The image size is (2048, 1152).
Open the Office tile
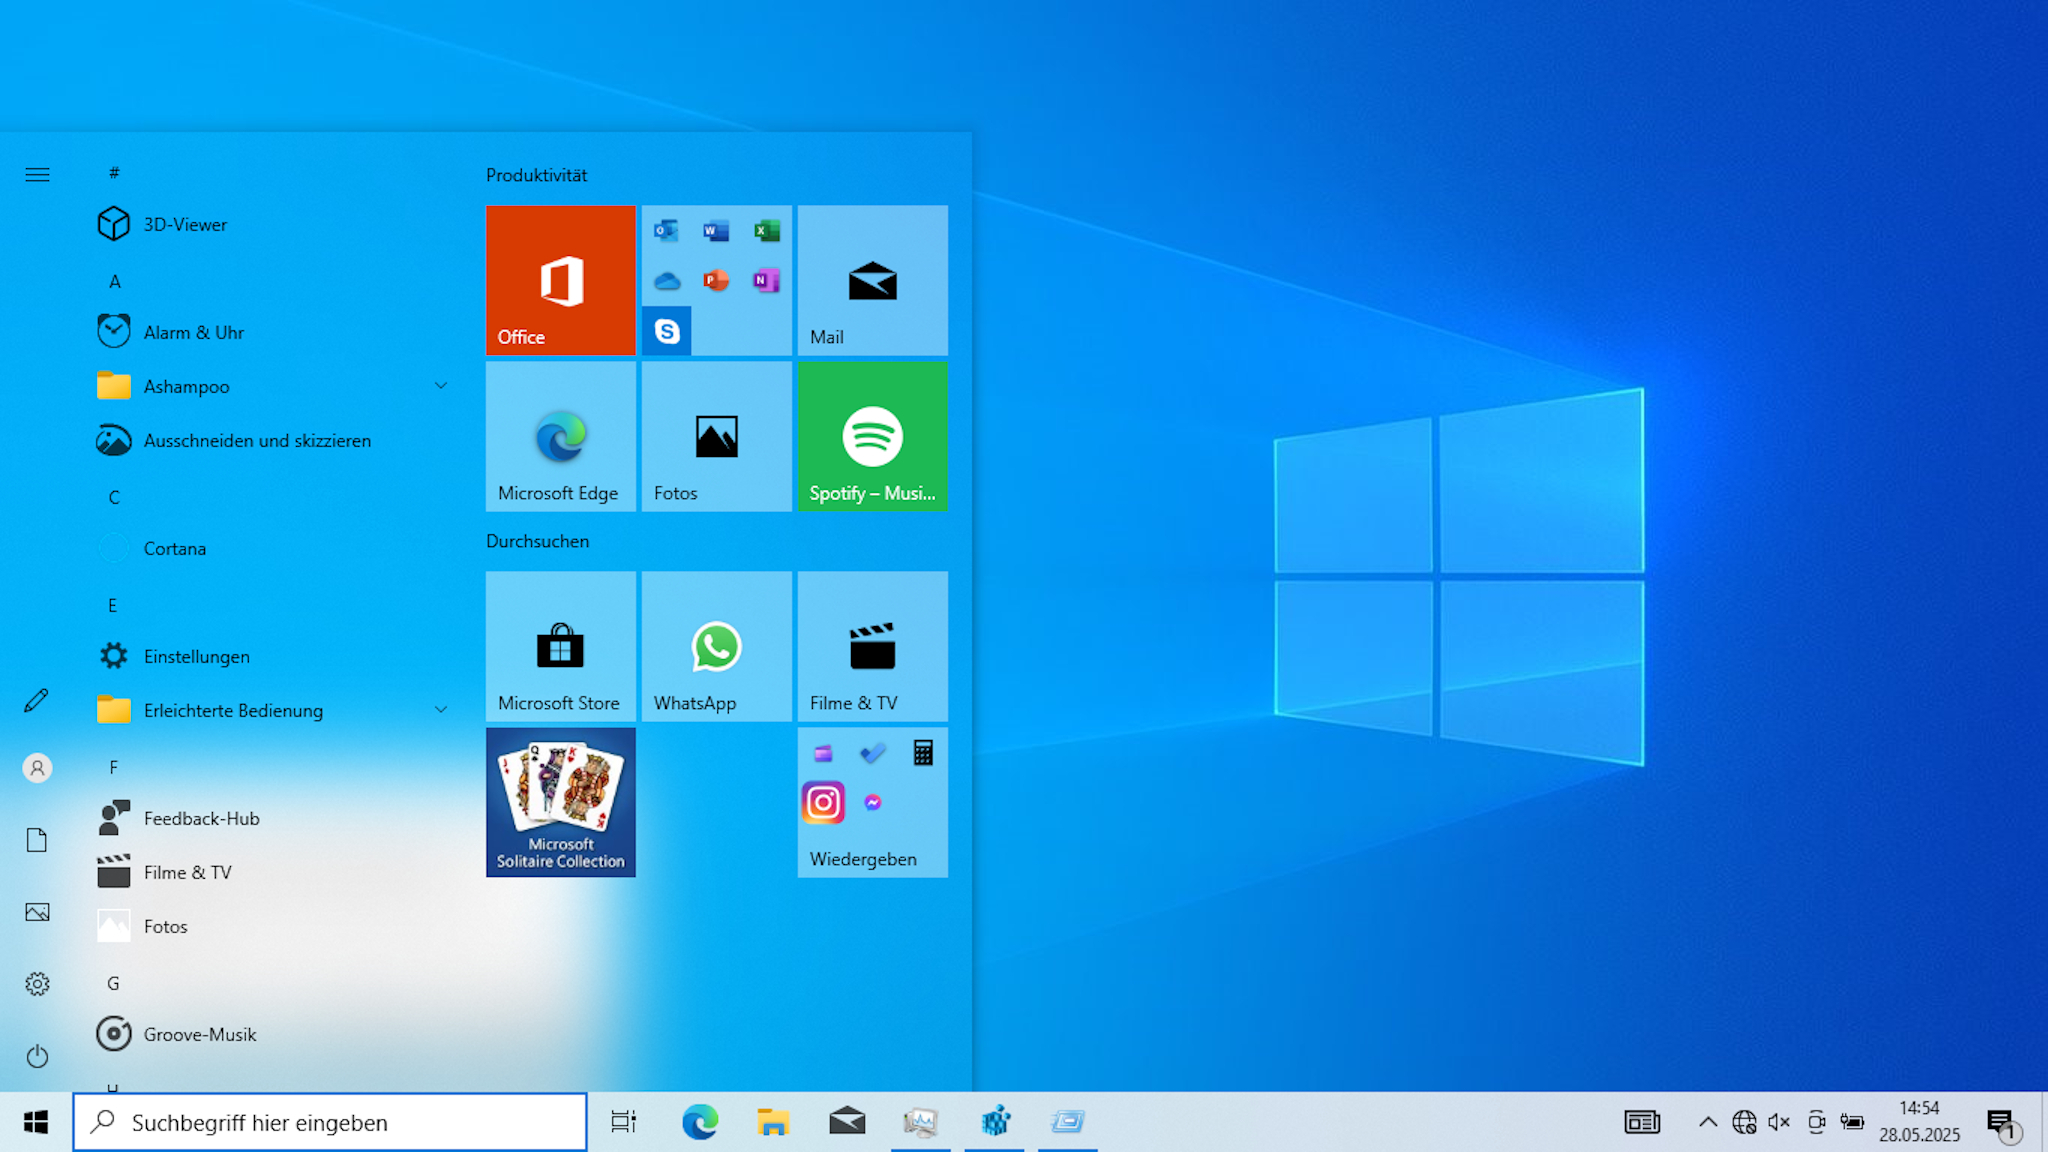[x=560, y=280]
